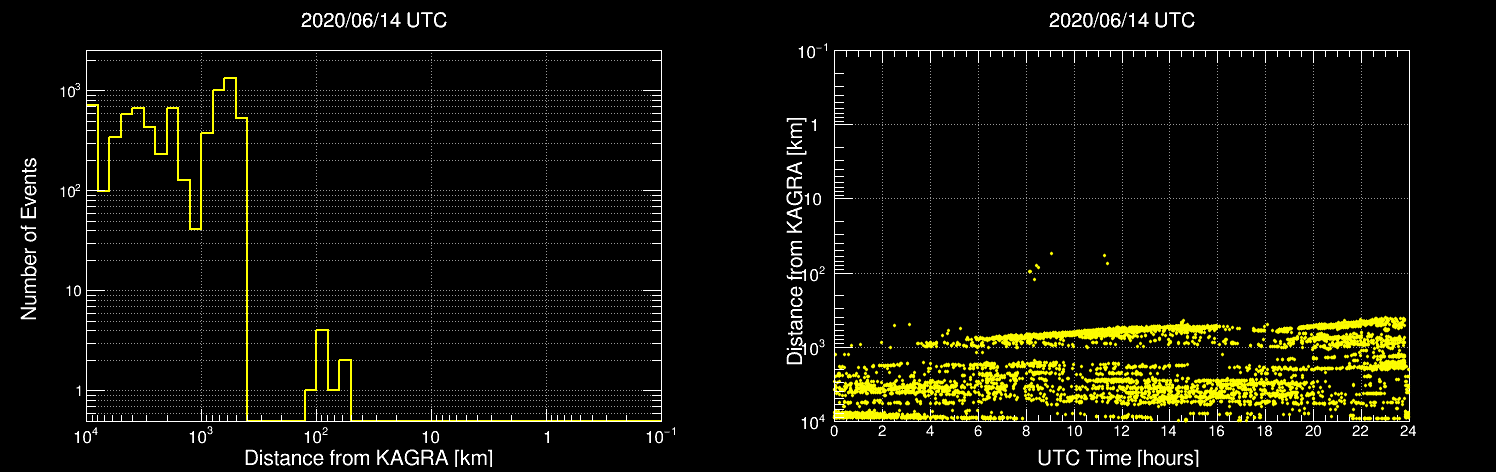Click the histogram plot title "2020/06/14 UTC"
Viewport: 1496px width, 472px height.
pos(373,21)
